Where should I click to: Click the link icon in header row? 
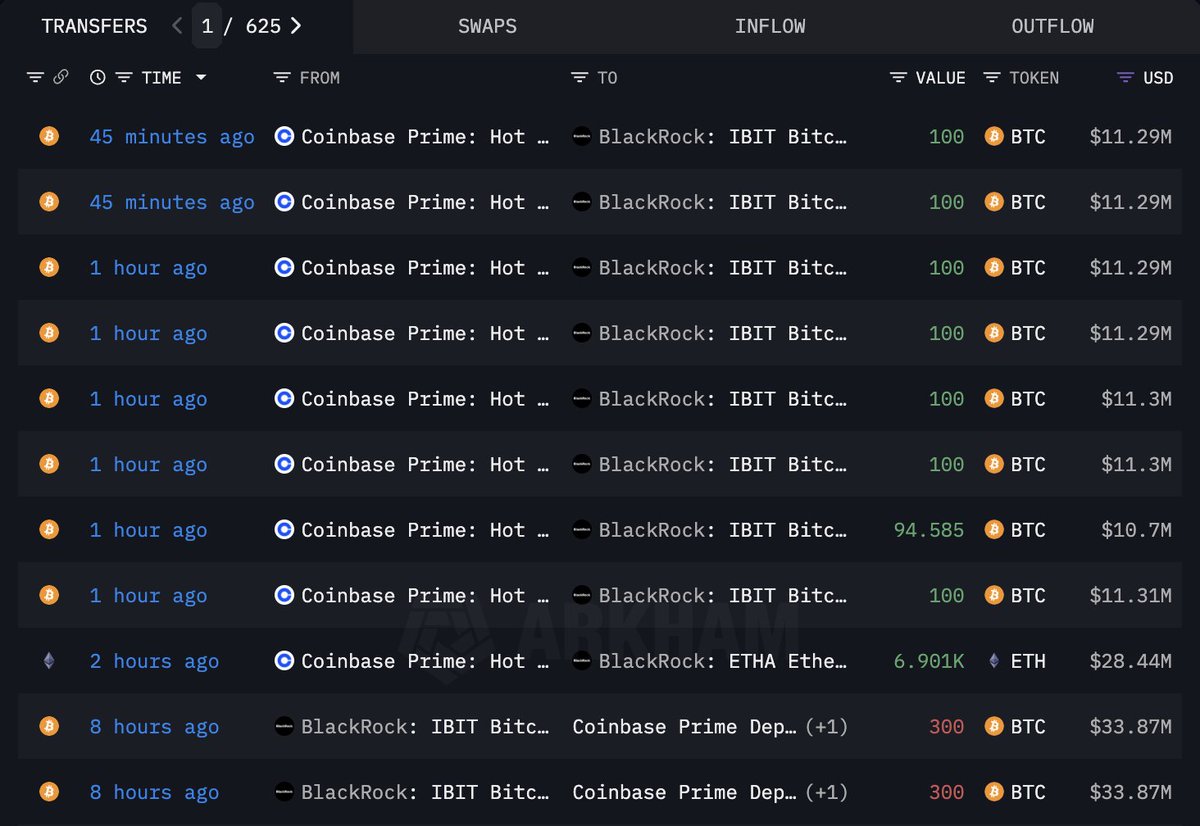point(60,77)
